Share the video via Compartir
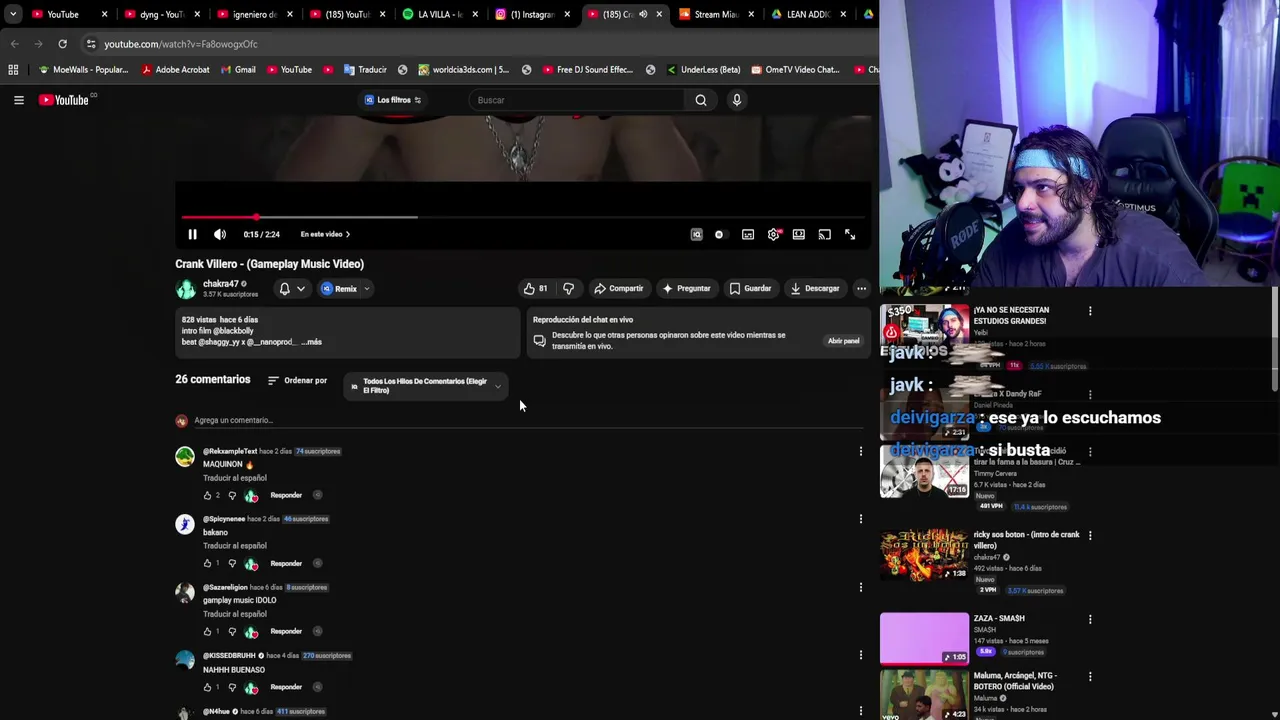The height and width of the screenshot is (720, 1280). [x=618, y=288]
